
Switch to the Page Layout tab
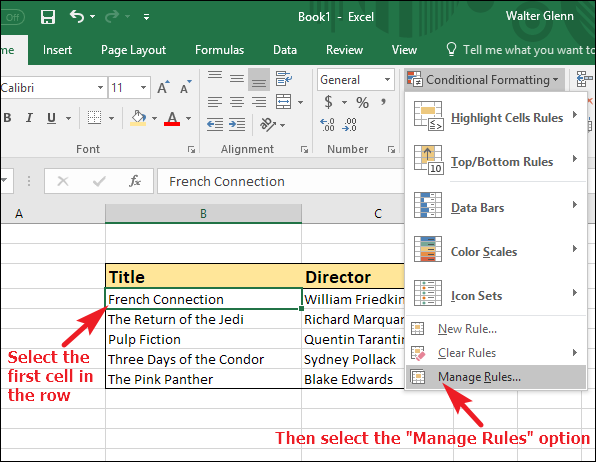coord(133,50)
